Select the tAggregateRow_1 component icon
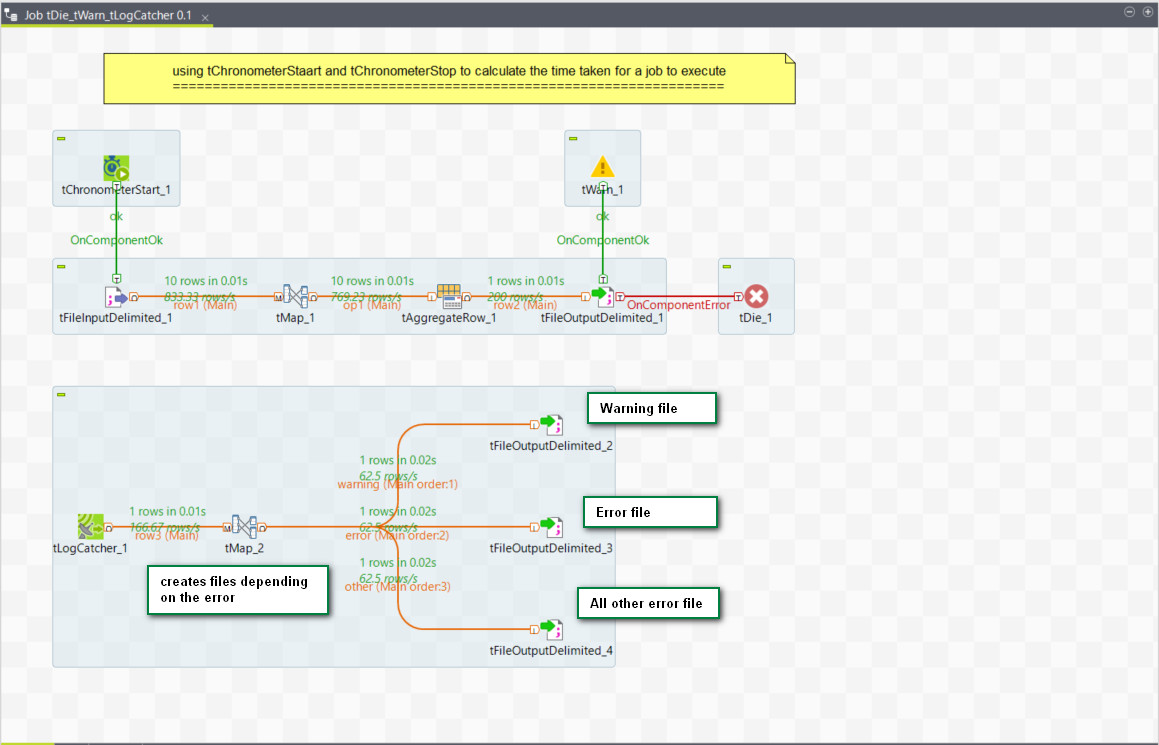1159x745 pixels. click(x=449, y=296)
